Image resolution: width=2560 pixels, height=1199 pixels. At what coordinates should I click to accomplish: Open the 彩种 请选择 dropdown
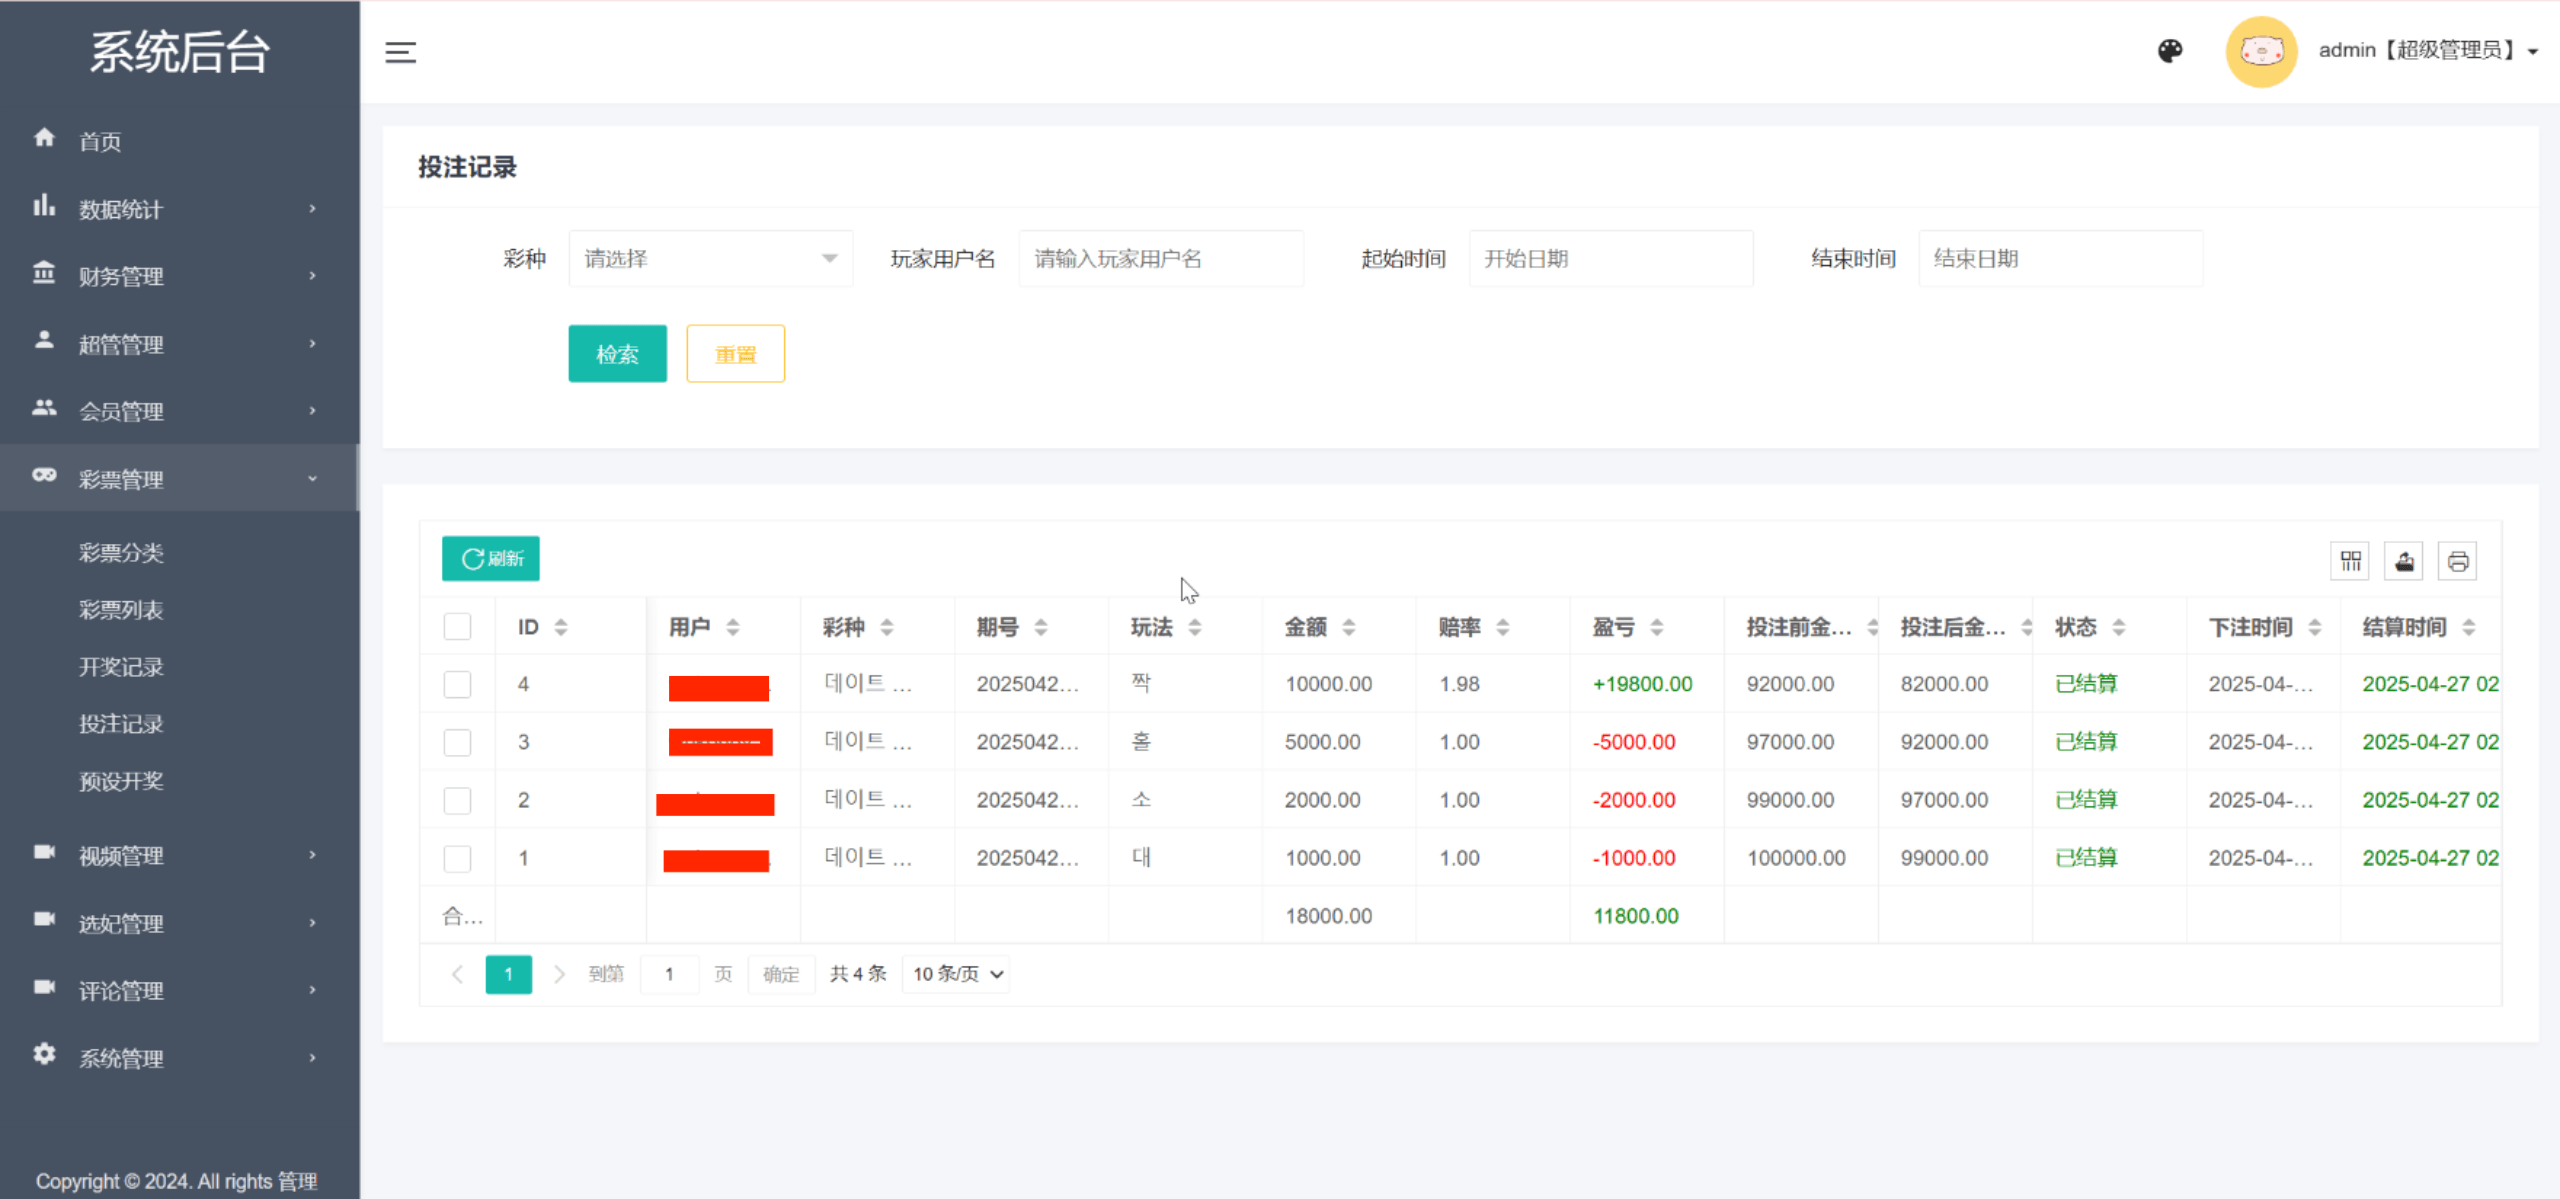point(710,259)
